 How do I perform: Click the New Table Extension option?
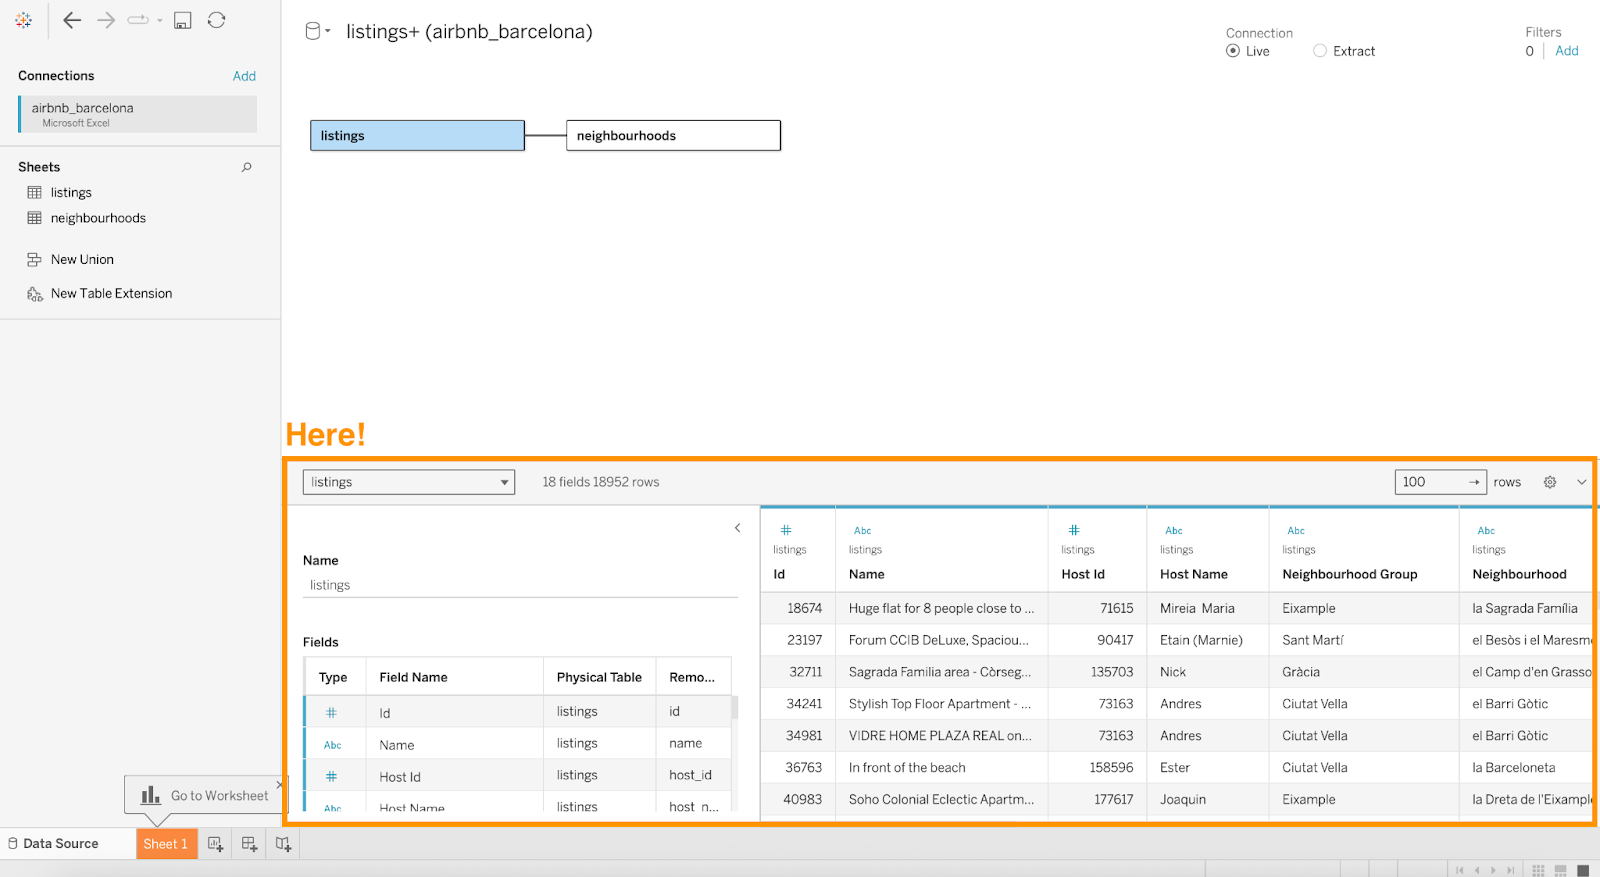(111, 294)
